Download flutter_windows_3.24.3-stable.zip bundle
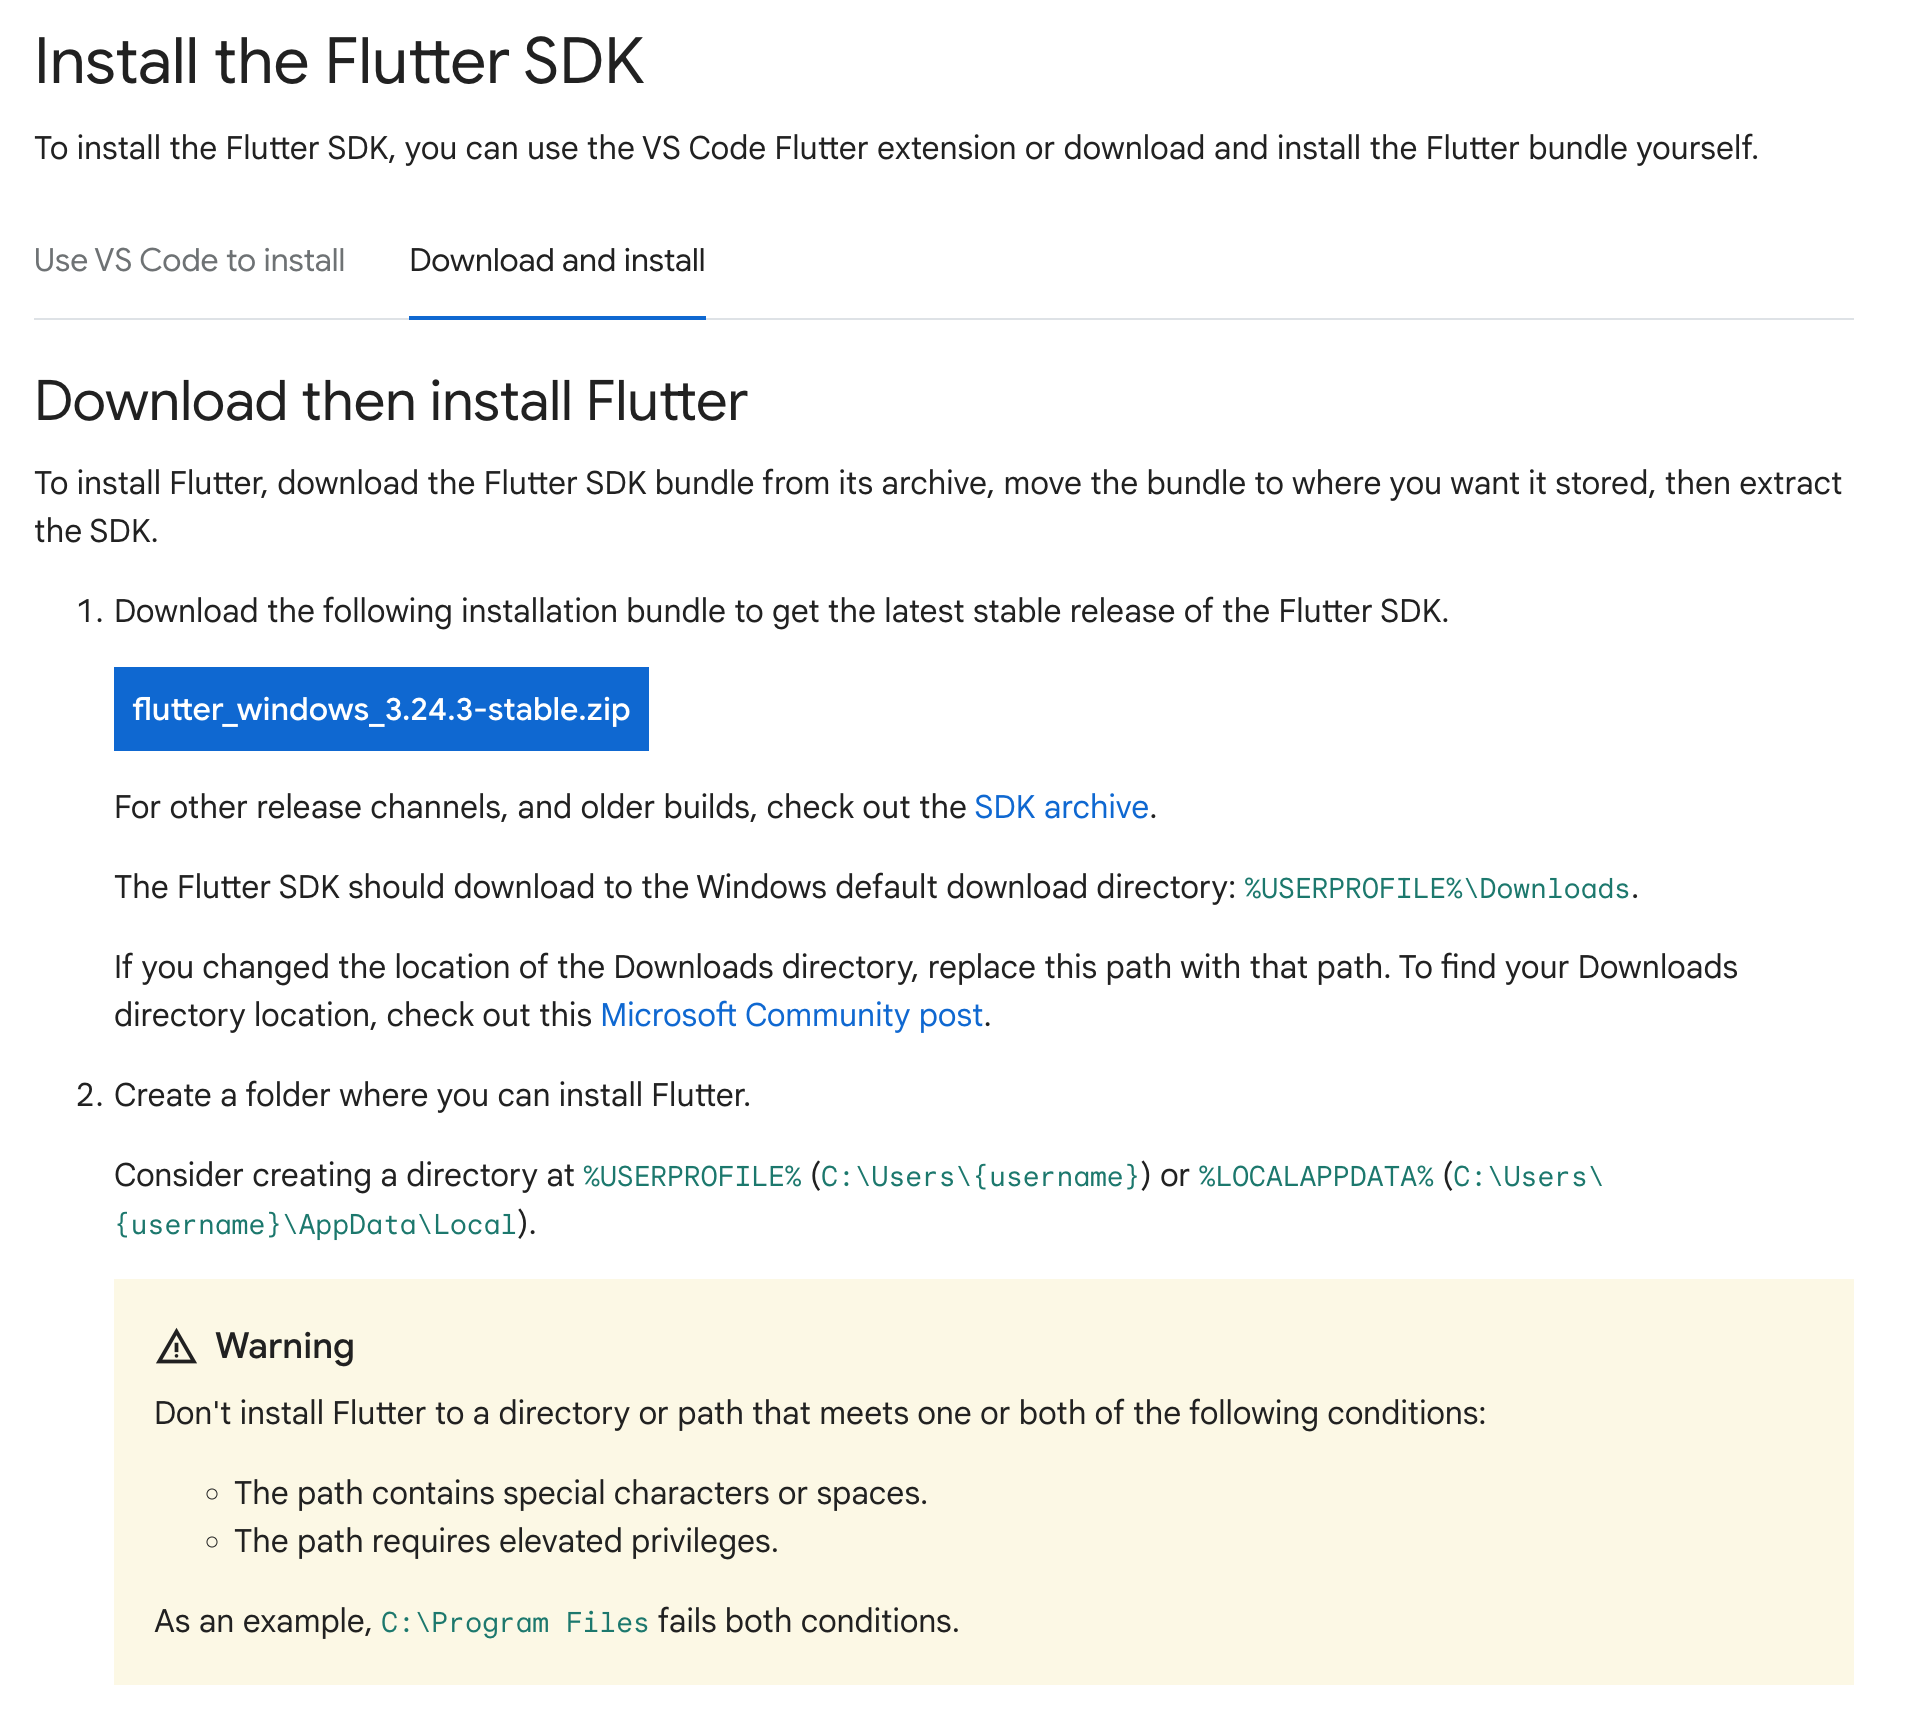This screenshot has width=1914, height=1726. tap(381, 709)
